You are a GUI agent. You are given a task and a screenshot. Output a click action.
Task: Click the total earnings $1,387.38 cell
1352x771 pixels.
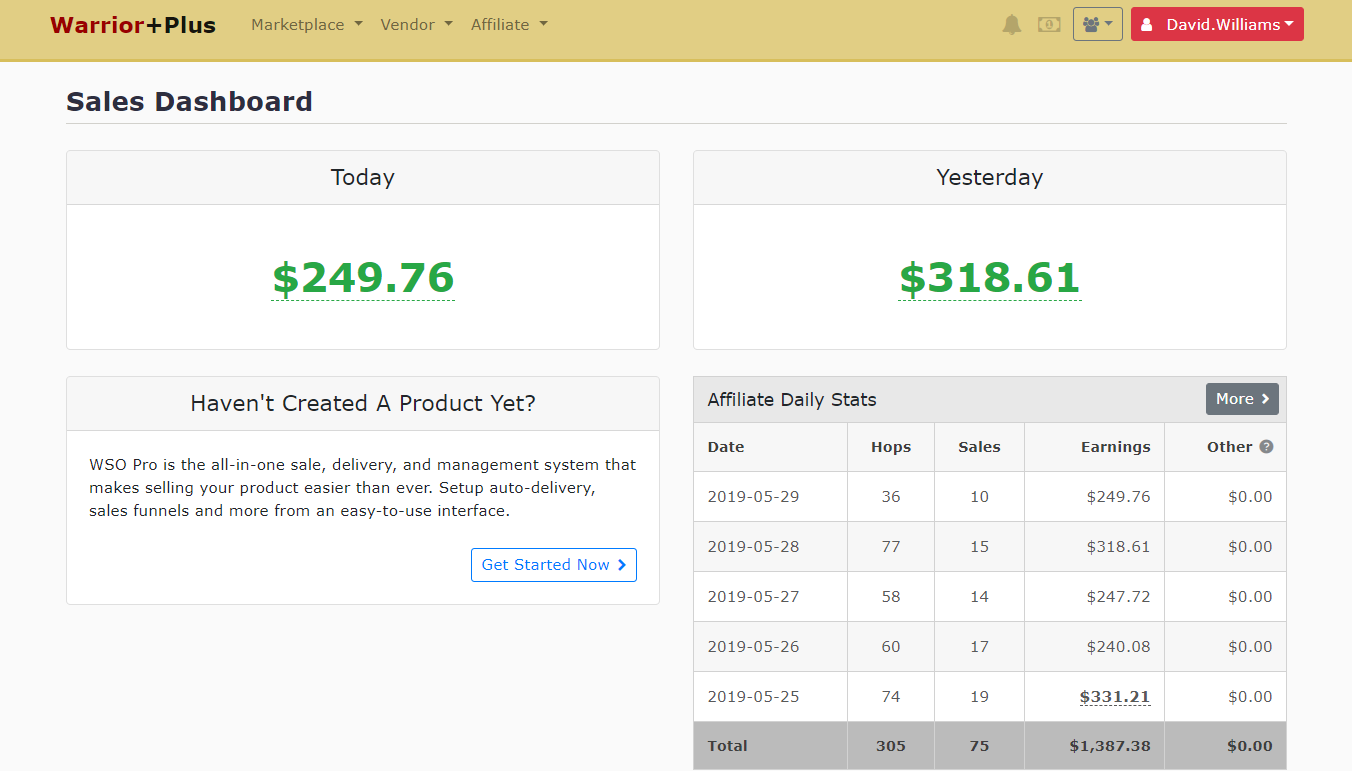click(x=1108, y=746)
